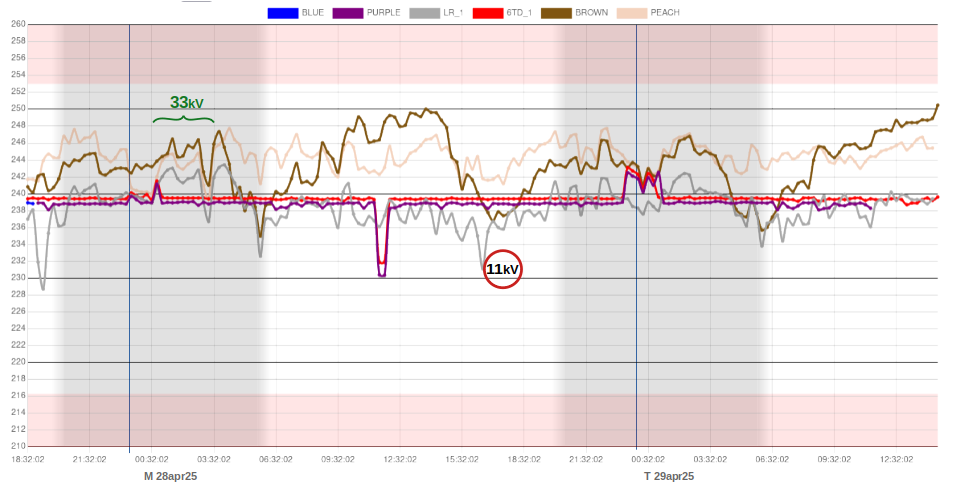Image resolution: width=958 pixels, height=494 pixels.
Task: Click the first 06:32:02 time tick
Action: click(x=276, y=459)
